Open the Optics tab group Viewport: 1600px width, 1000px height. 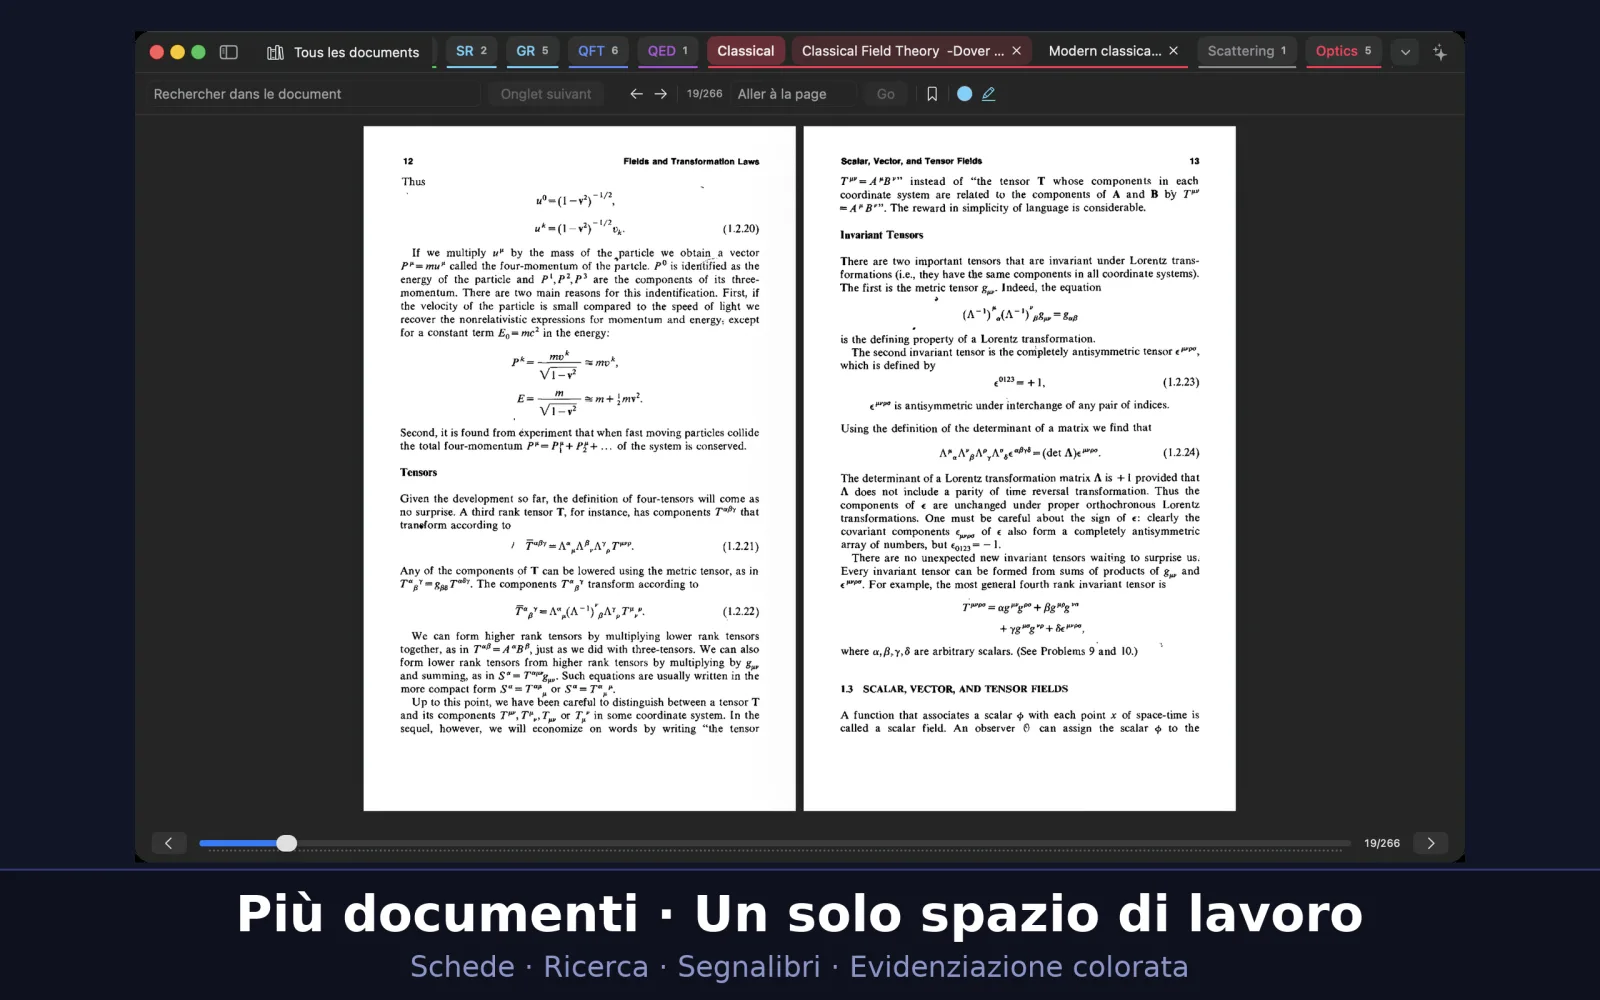1343,51
